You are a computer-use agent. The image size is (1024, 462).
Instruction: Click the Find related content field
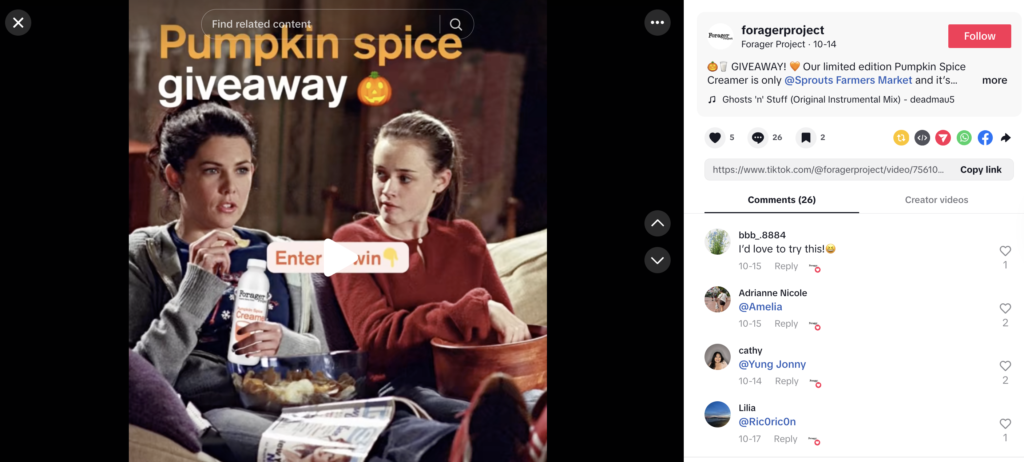[320, 24]
